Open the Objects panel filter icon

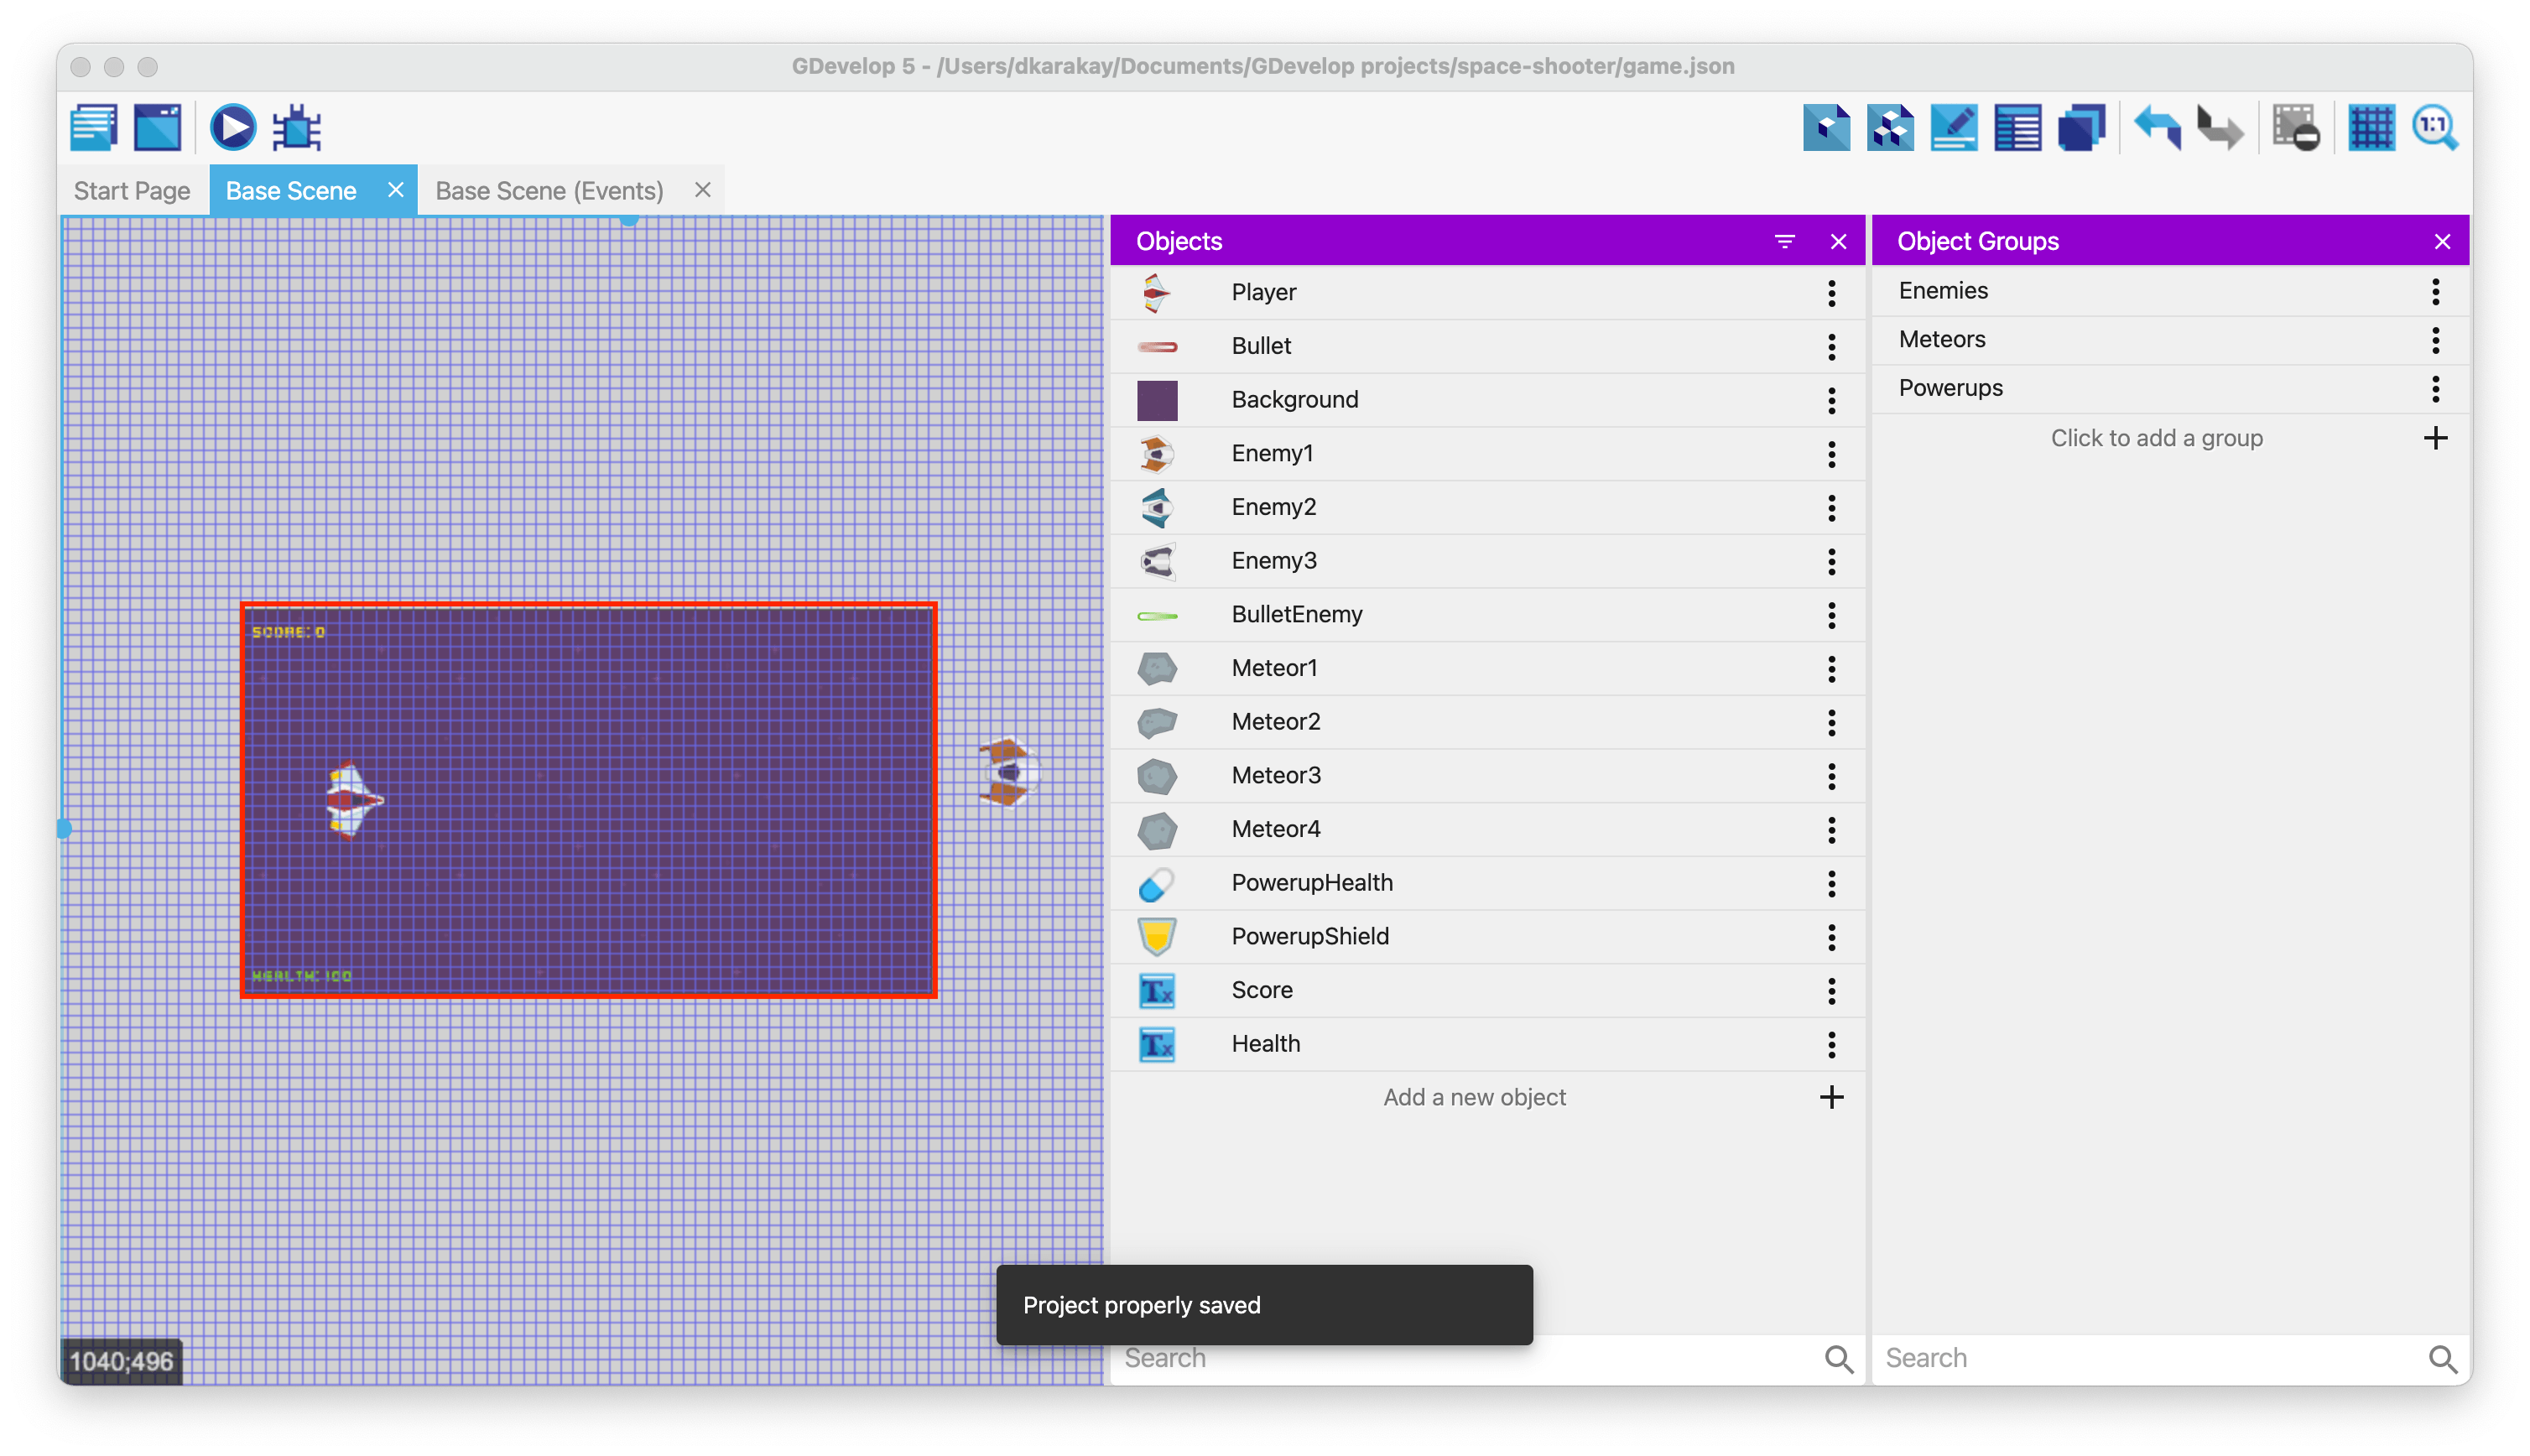point(1784,241)
